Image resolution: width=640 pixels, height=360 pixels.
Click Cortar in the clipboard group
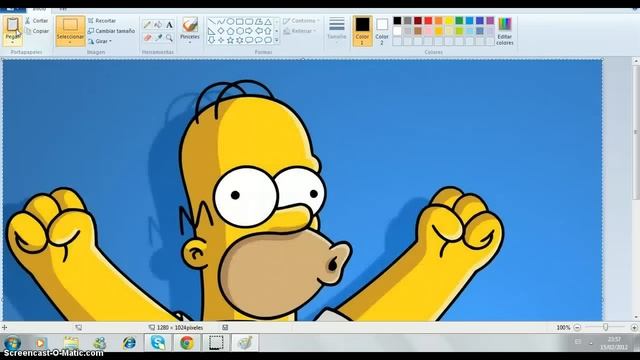click(37, 20)
